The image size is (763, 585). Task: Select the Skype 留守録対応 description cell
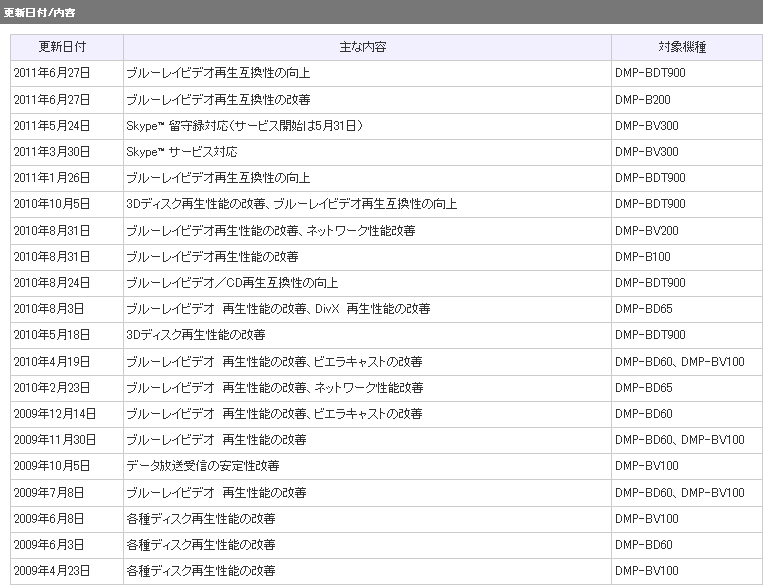coord(367,126)
